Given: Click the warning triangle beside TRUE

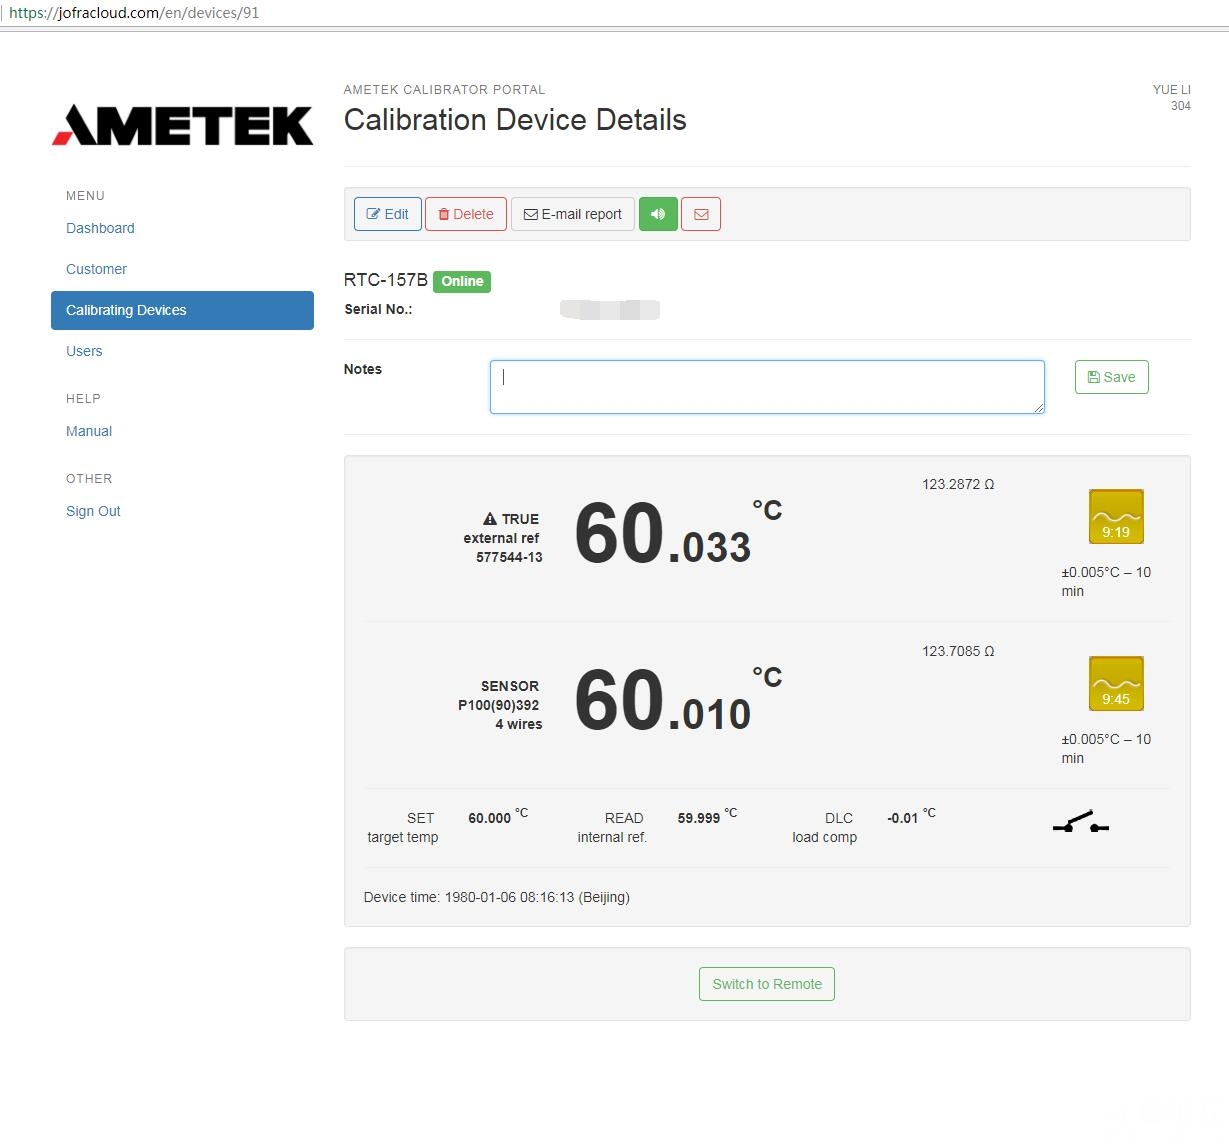Looking at the screenshot, I should (x=490, y=519).
